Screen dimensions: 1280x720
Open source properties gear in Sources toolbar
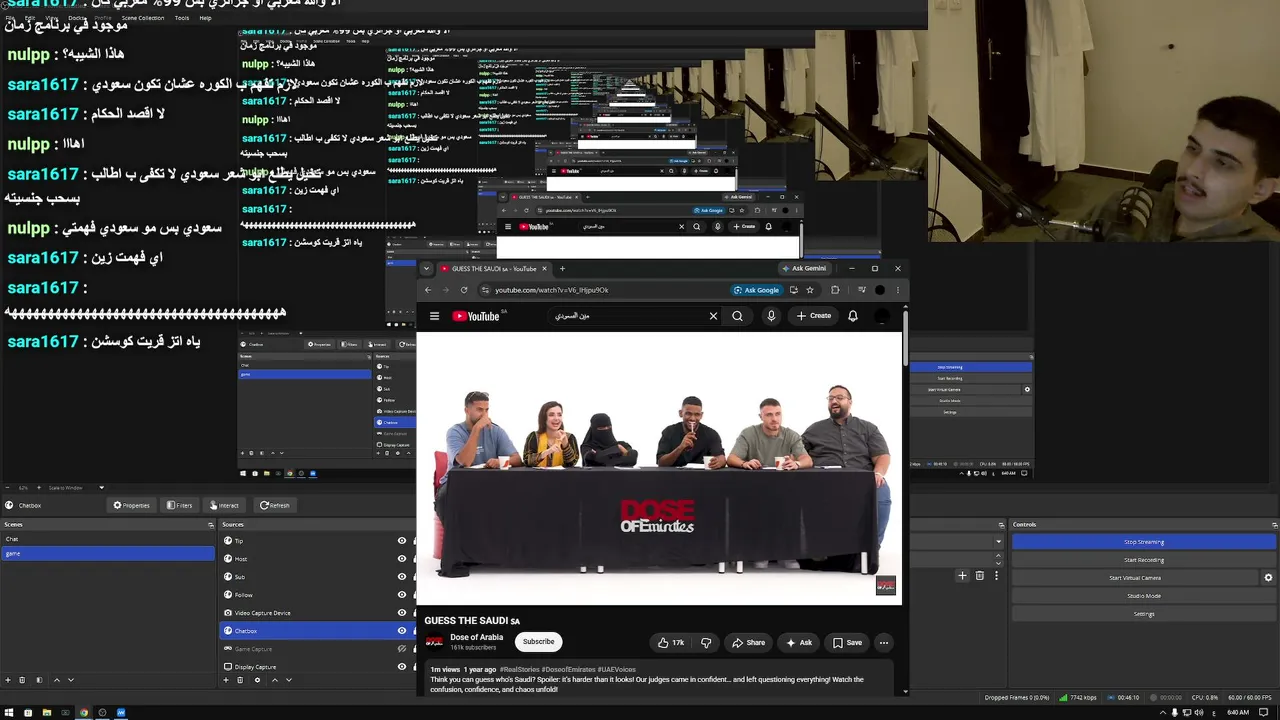257,680
